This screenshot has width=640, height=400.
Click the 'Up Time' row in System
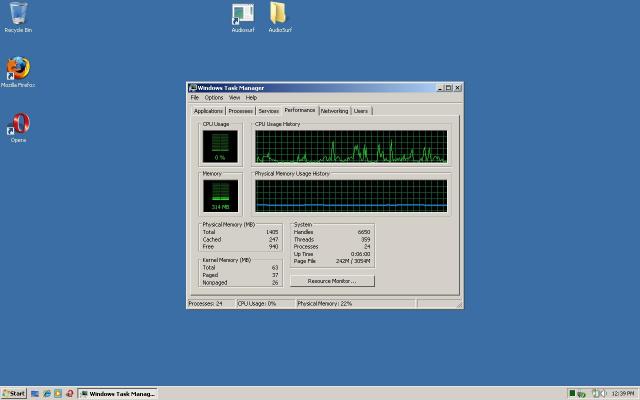[x=332, y=254]
